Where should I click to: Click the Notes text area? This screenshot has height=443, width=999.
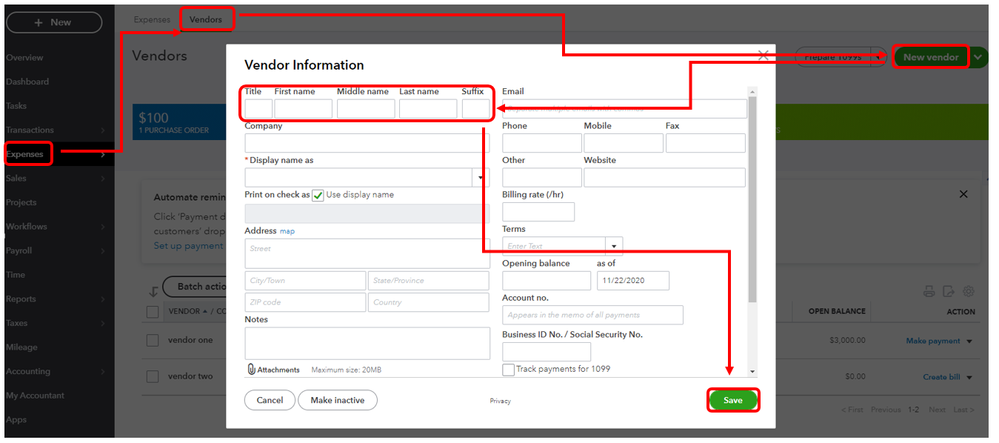coord(367,344)
